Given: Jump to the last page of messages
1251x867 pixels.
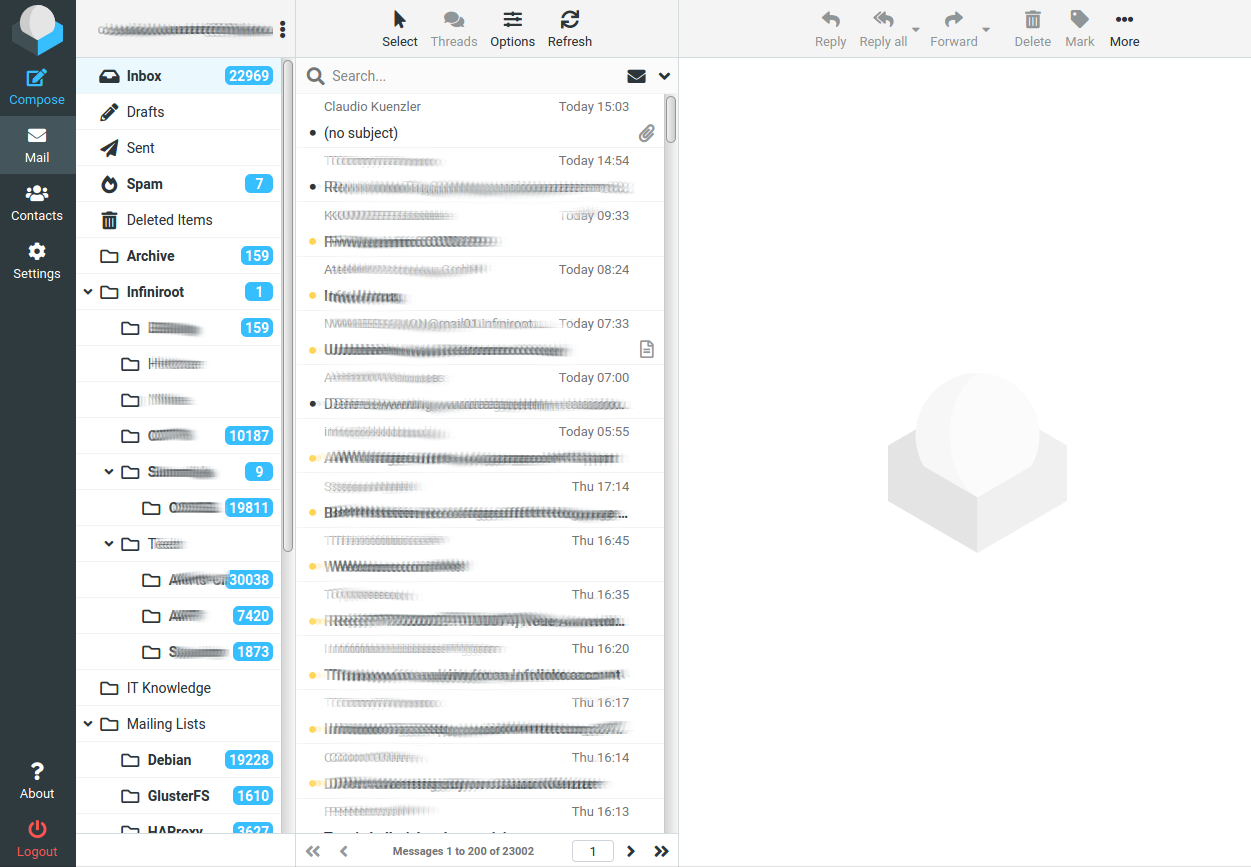Looking at the screenshot, I should click(x=661, y=851).
